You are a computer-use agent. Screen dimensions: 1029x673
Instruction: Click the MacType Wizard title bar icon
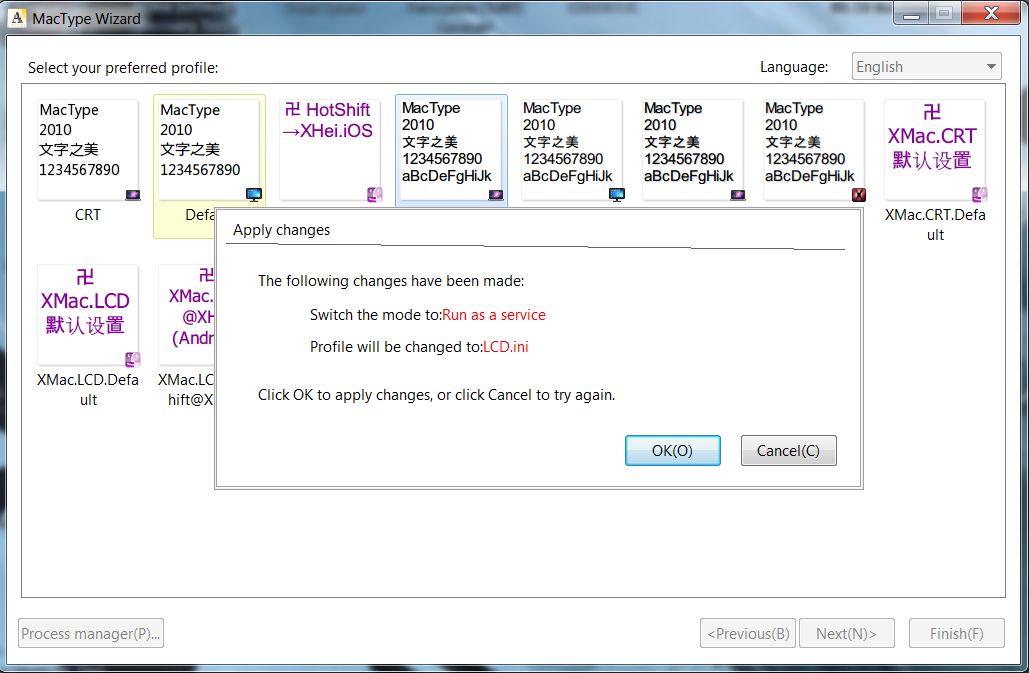(18, 18)
